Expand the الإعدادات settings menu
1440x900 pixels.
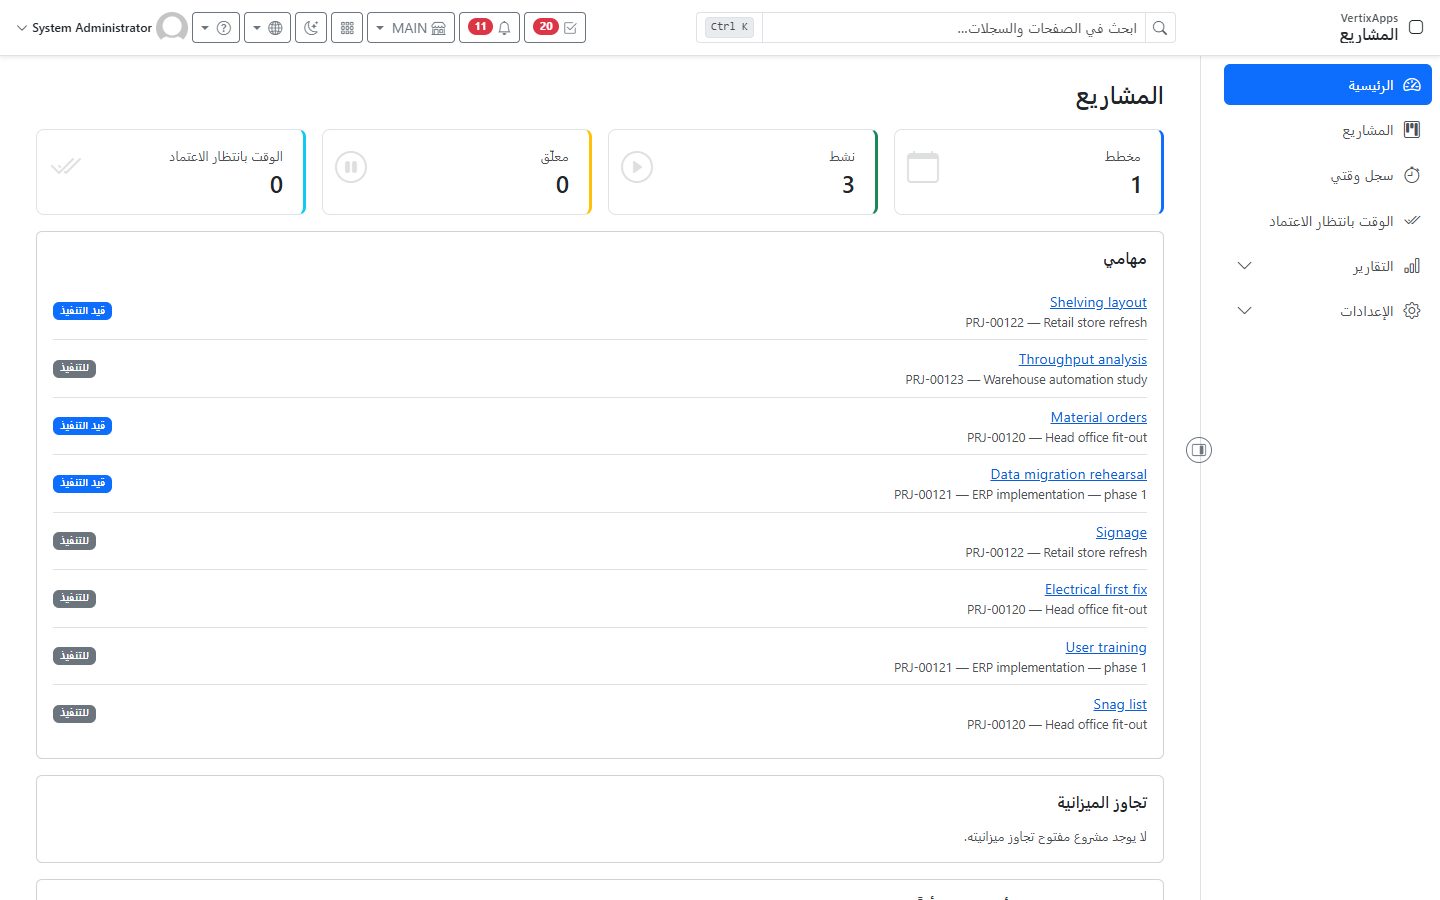1327,311
